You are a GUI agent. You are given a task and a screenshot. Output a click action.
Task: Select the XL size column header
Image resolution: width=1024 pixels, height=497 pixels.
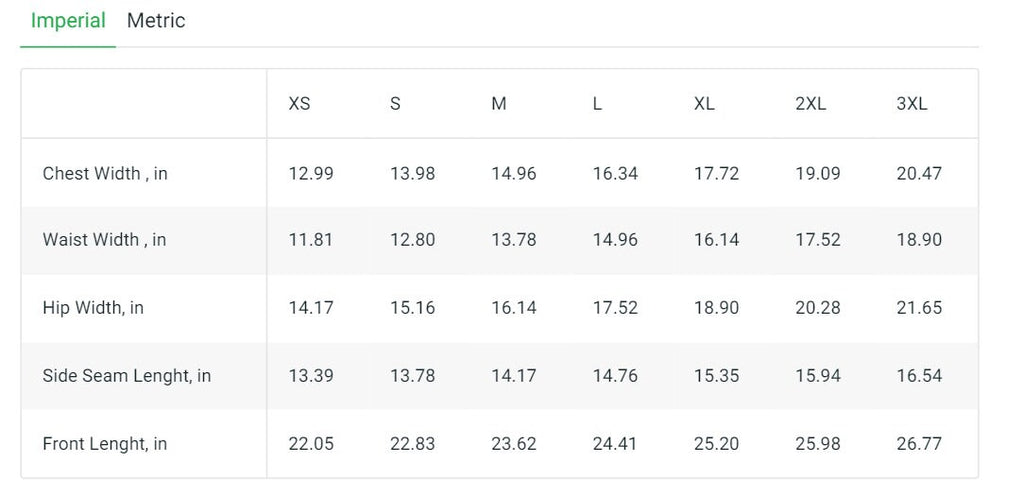[x=704, y=104]
